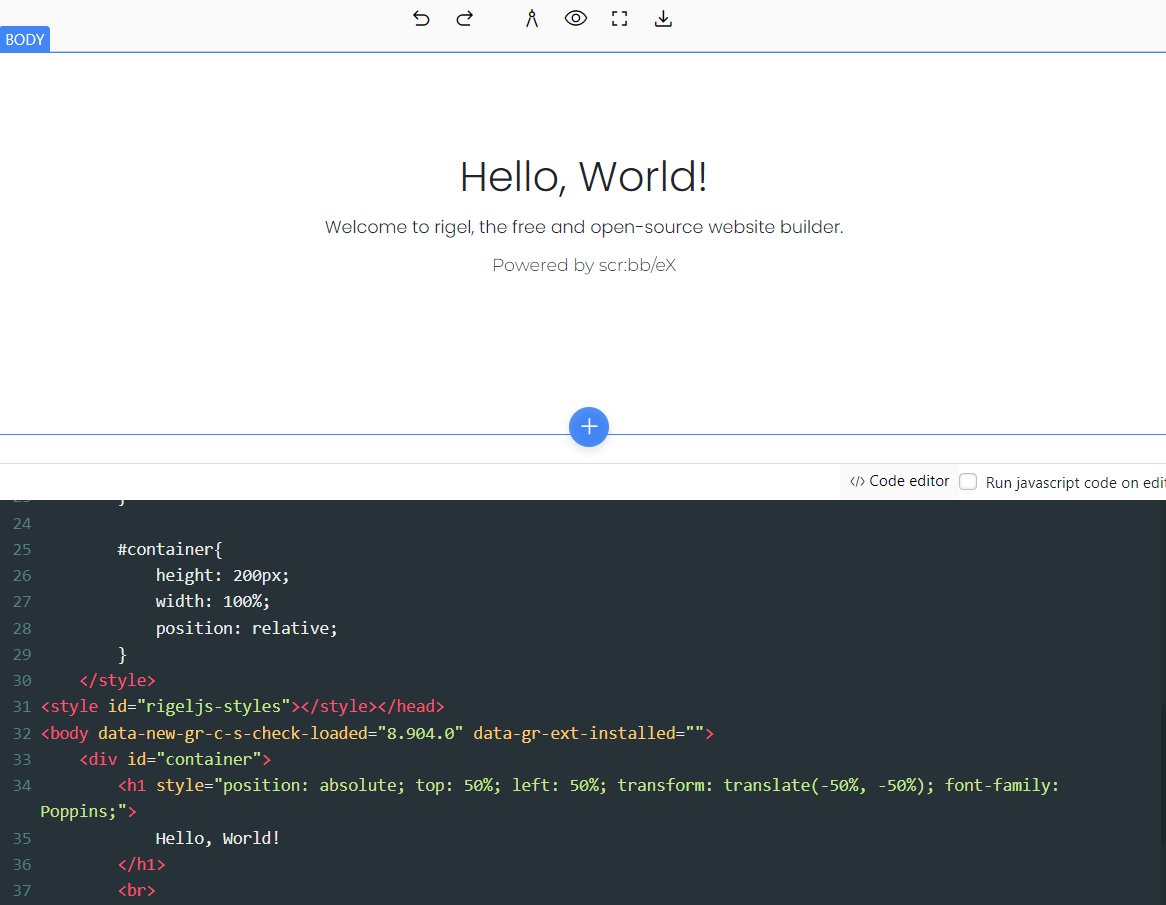This screenshot has height=905, width=1166.
Task: Click code line containing #container{
Action: [x=170, y=550]
